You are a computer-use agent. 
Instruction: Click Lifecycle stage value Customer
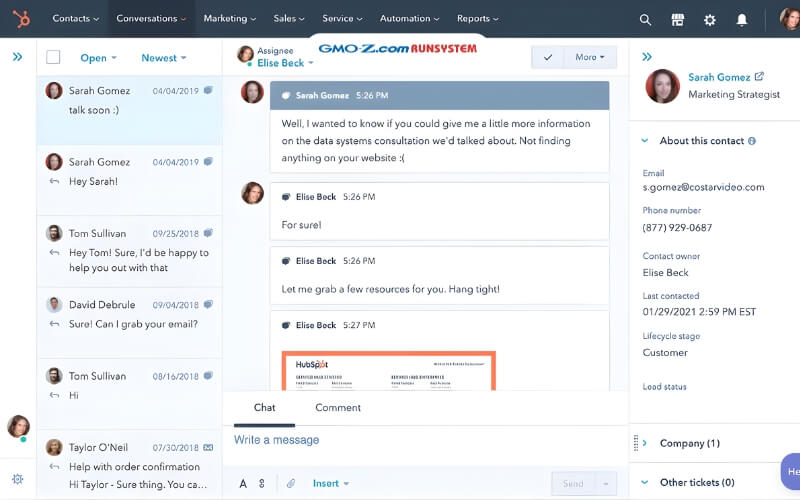click(665, 353)
